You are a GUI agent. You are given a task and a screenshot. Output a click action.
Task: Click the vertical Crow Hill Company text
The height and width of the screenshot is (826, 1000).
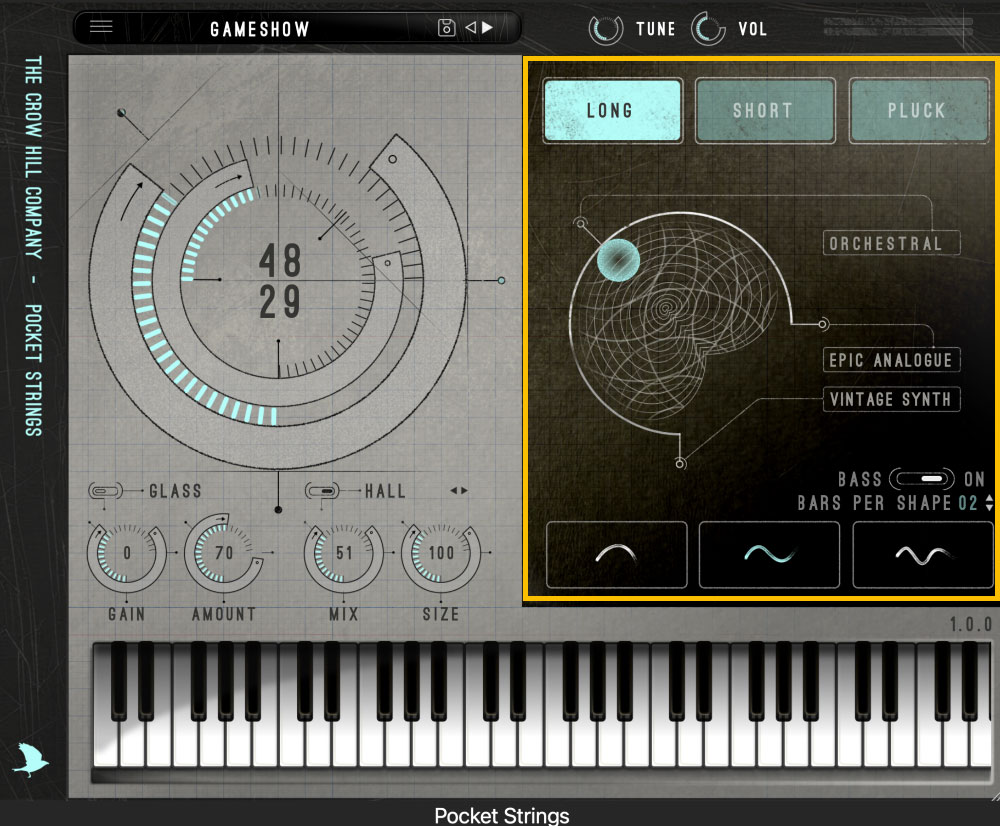click(x=33, y=246)
